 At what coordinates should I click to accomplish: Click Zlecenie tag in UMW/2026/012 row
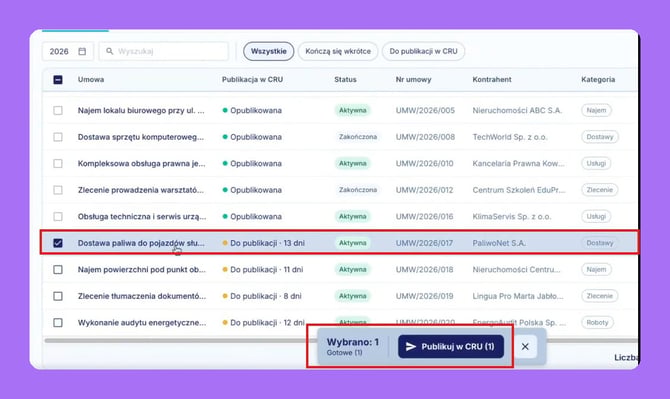[599, 190]
